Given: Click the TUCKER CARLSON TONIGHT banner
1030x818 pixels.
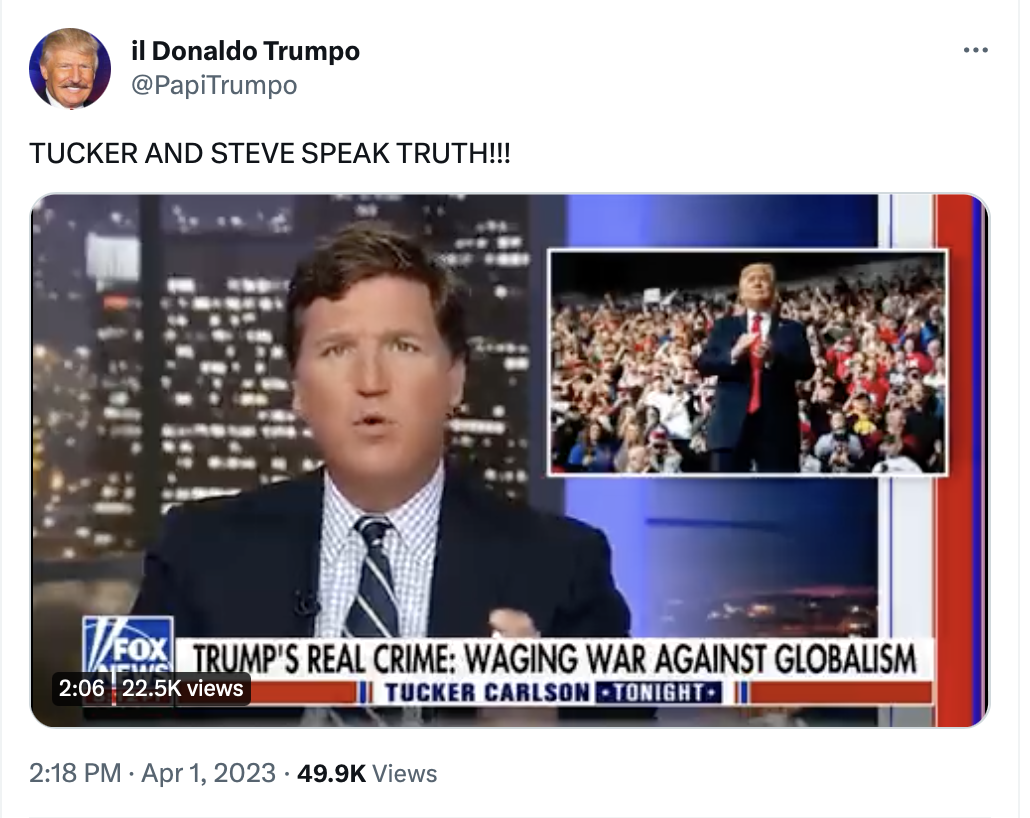Looking at the screenshot, I should (552, 693).
